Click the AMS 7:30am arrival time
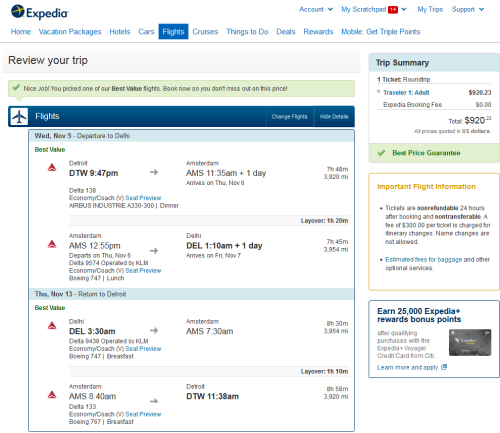Screen dimensions: 500x433 [x=210, y=331]
